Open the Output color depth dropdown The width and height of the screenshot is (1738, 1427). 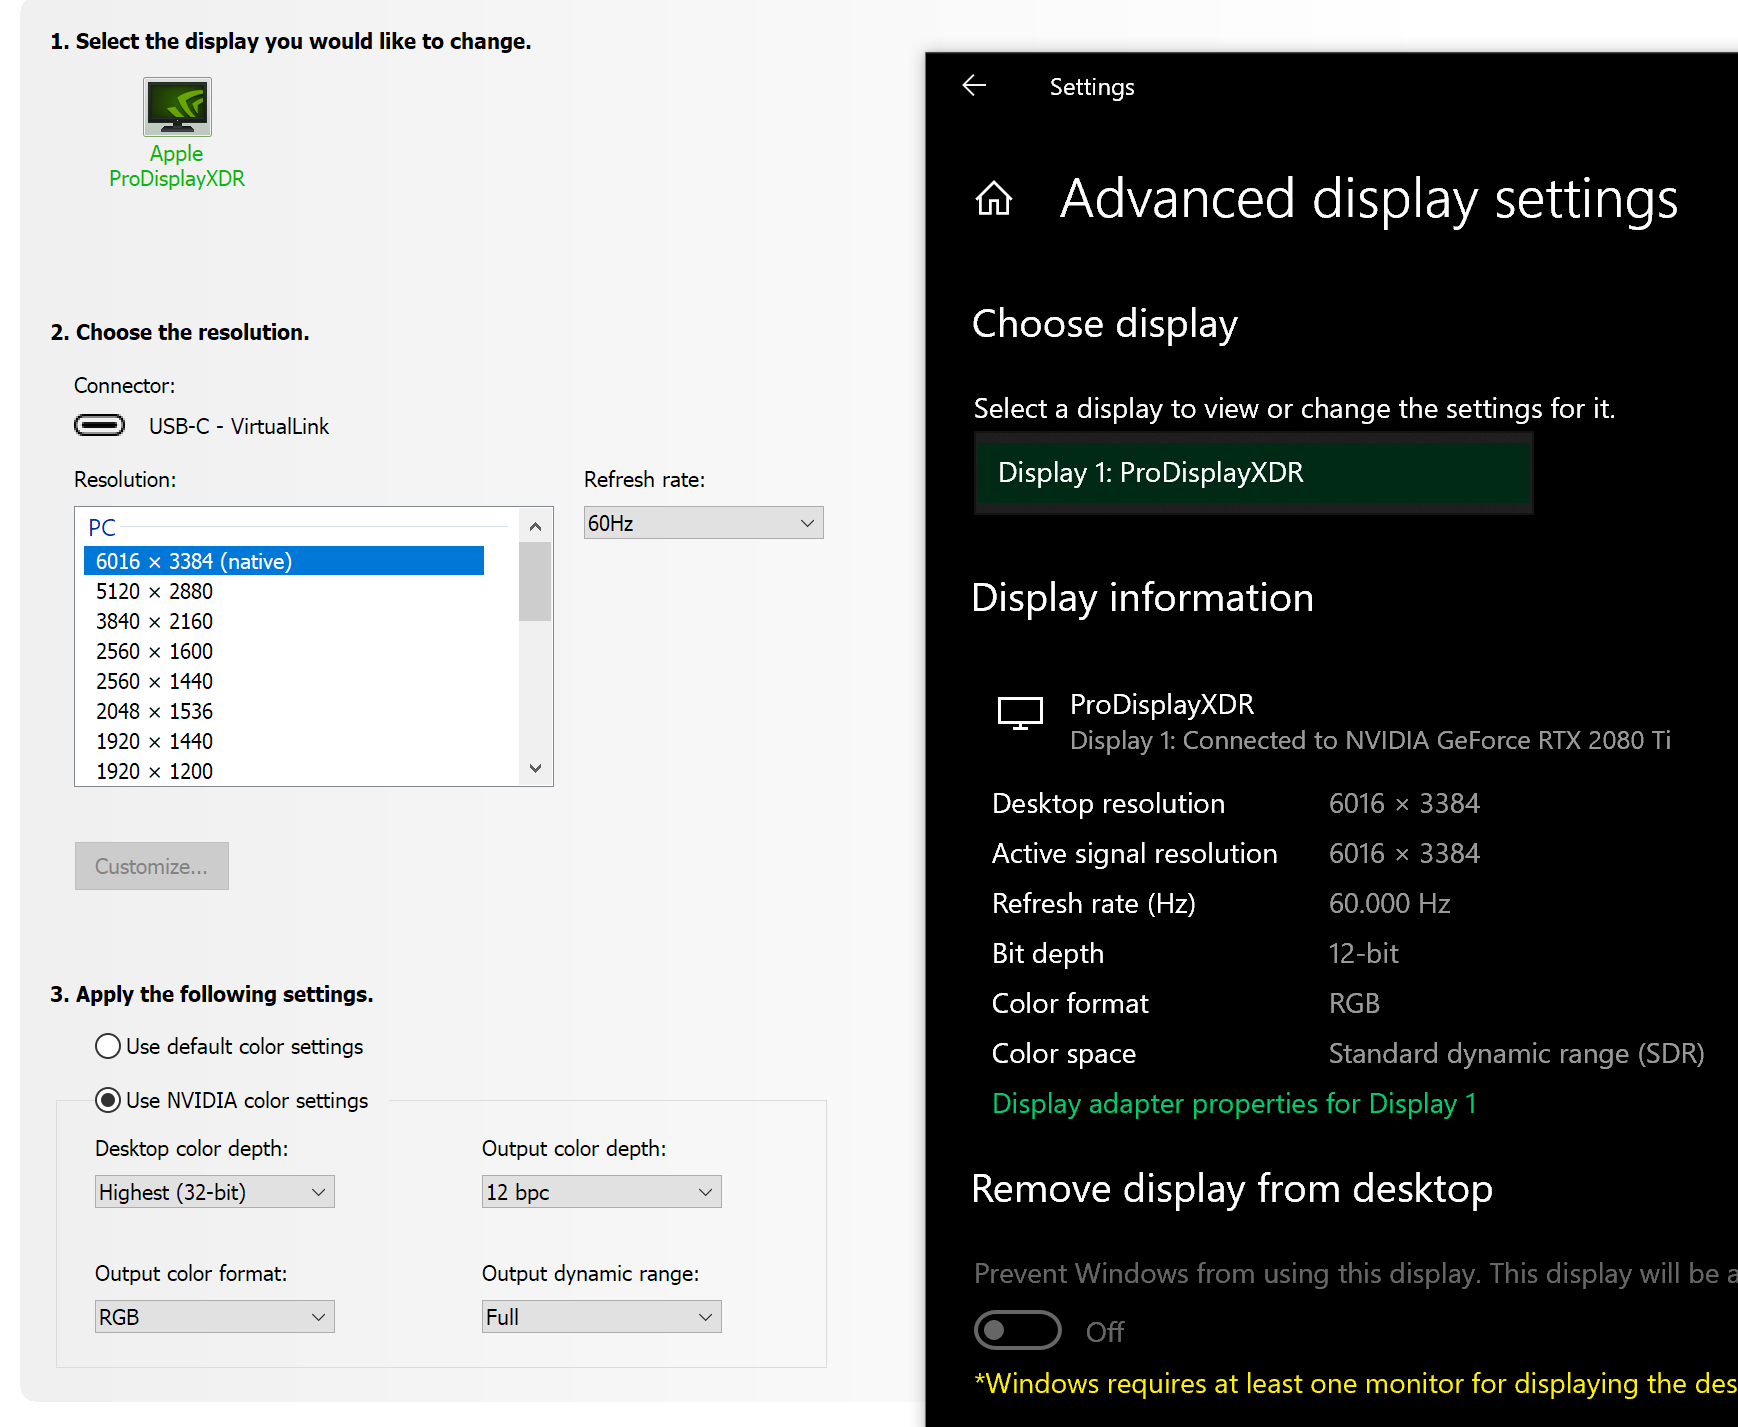[x=601, y=1192]
